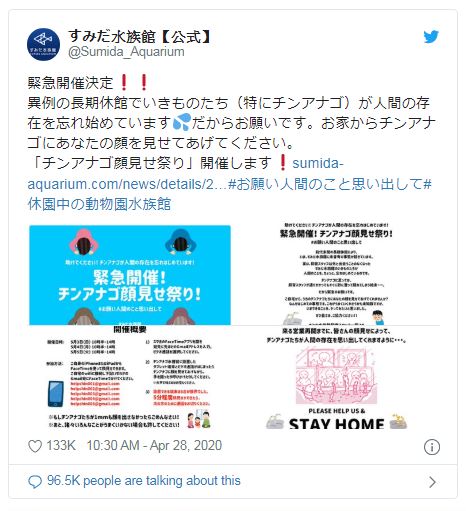Click the smartphone graphic in event details
This screenshot has height=511, width=466.
[56, 394]
